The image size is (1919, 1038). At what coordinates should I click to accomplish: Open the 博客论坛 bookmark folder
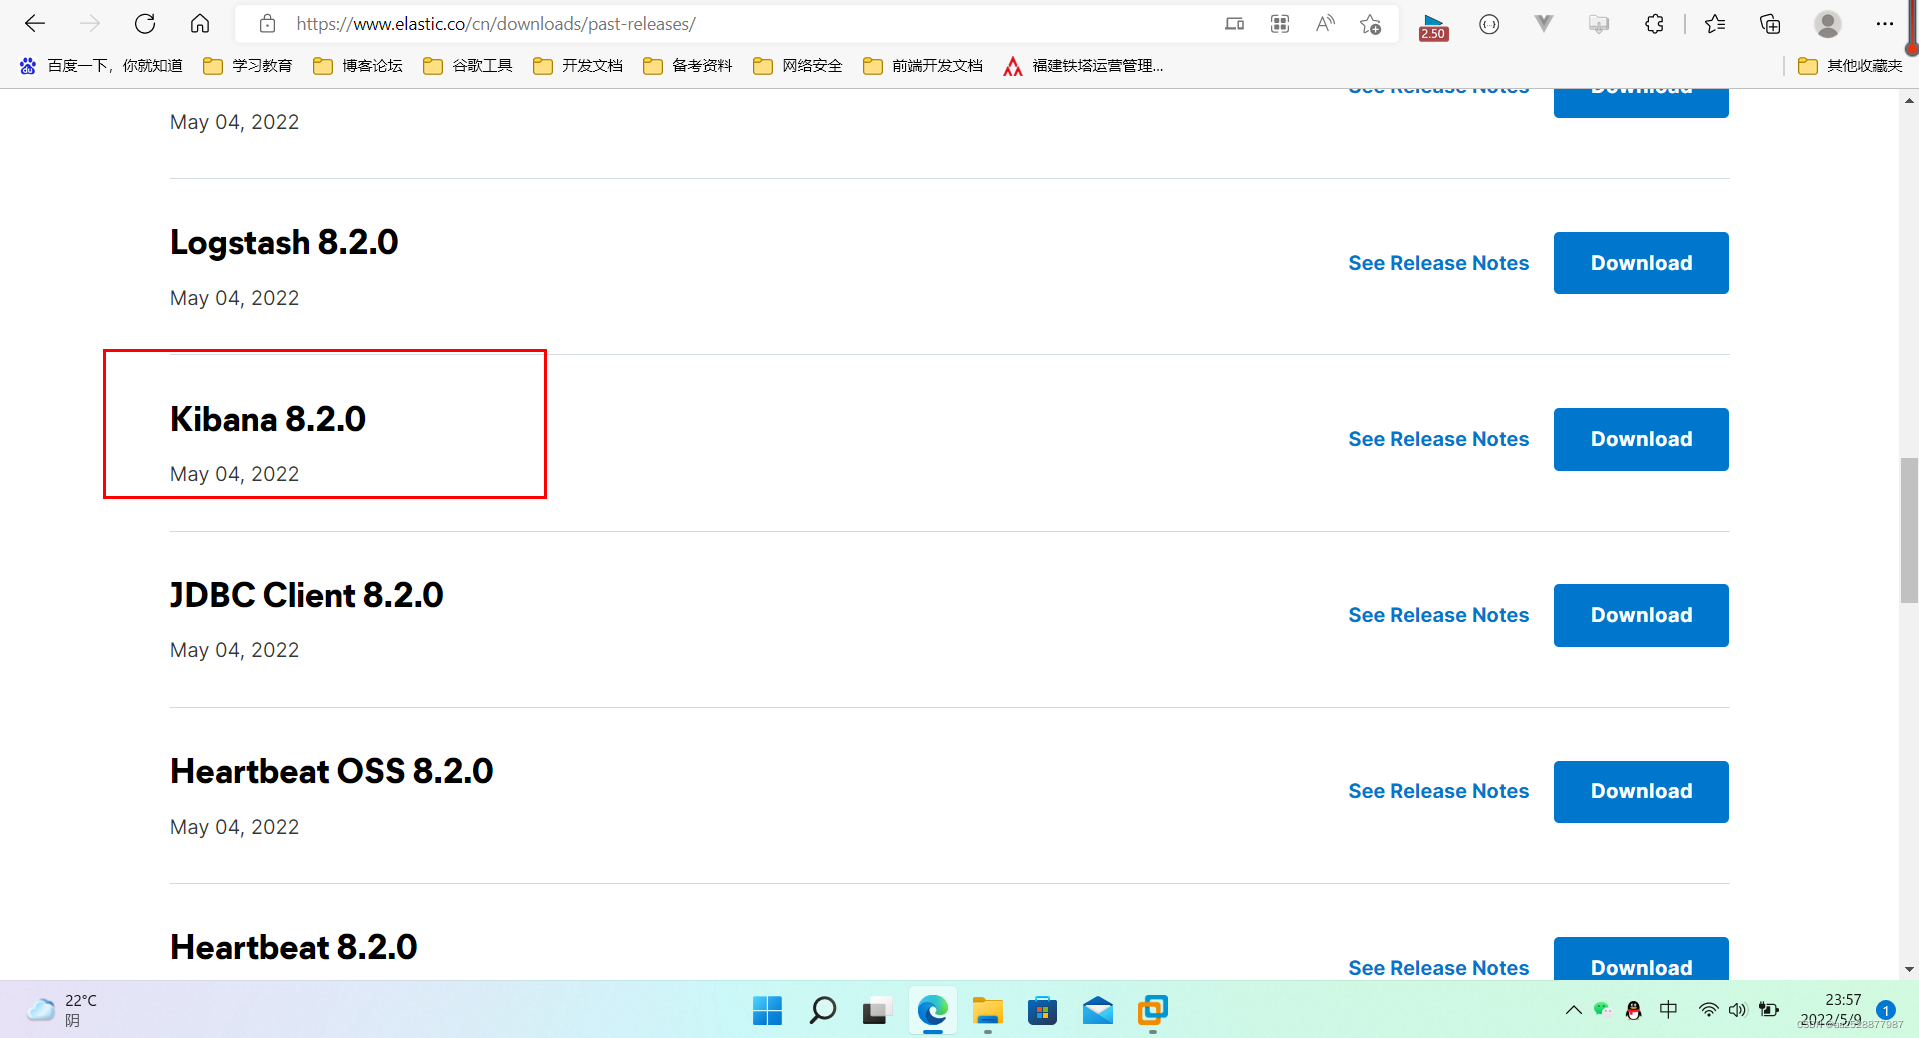(357, 66)
